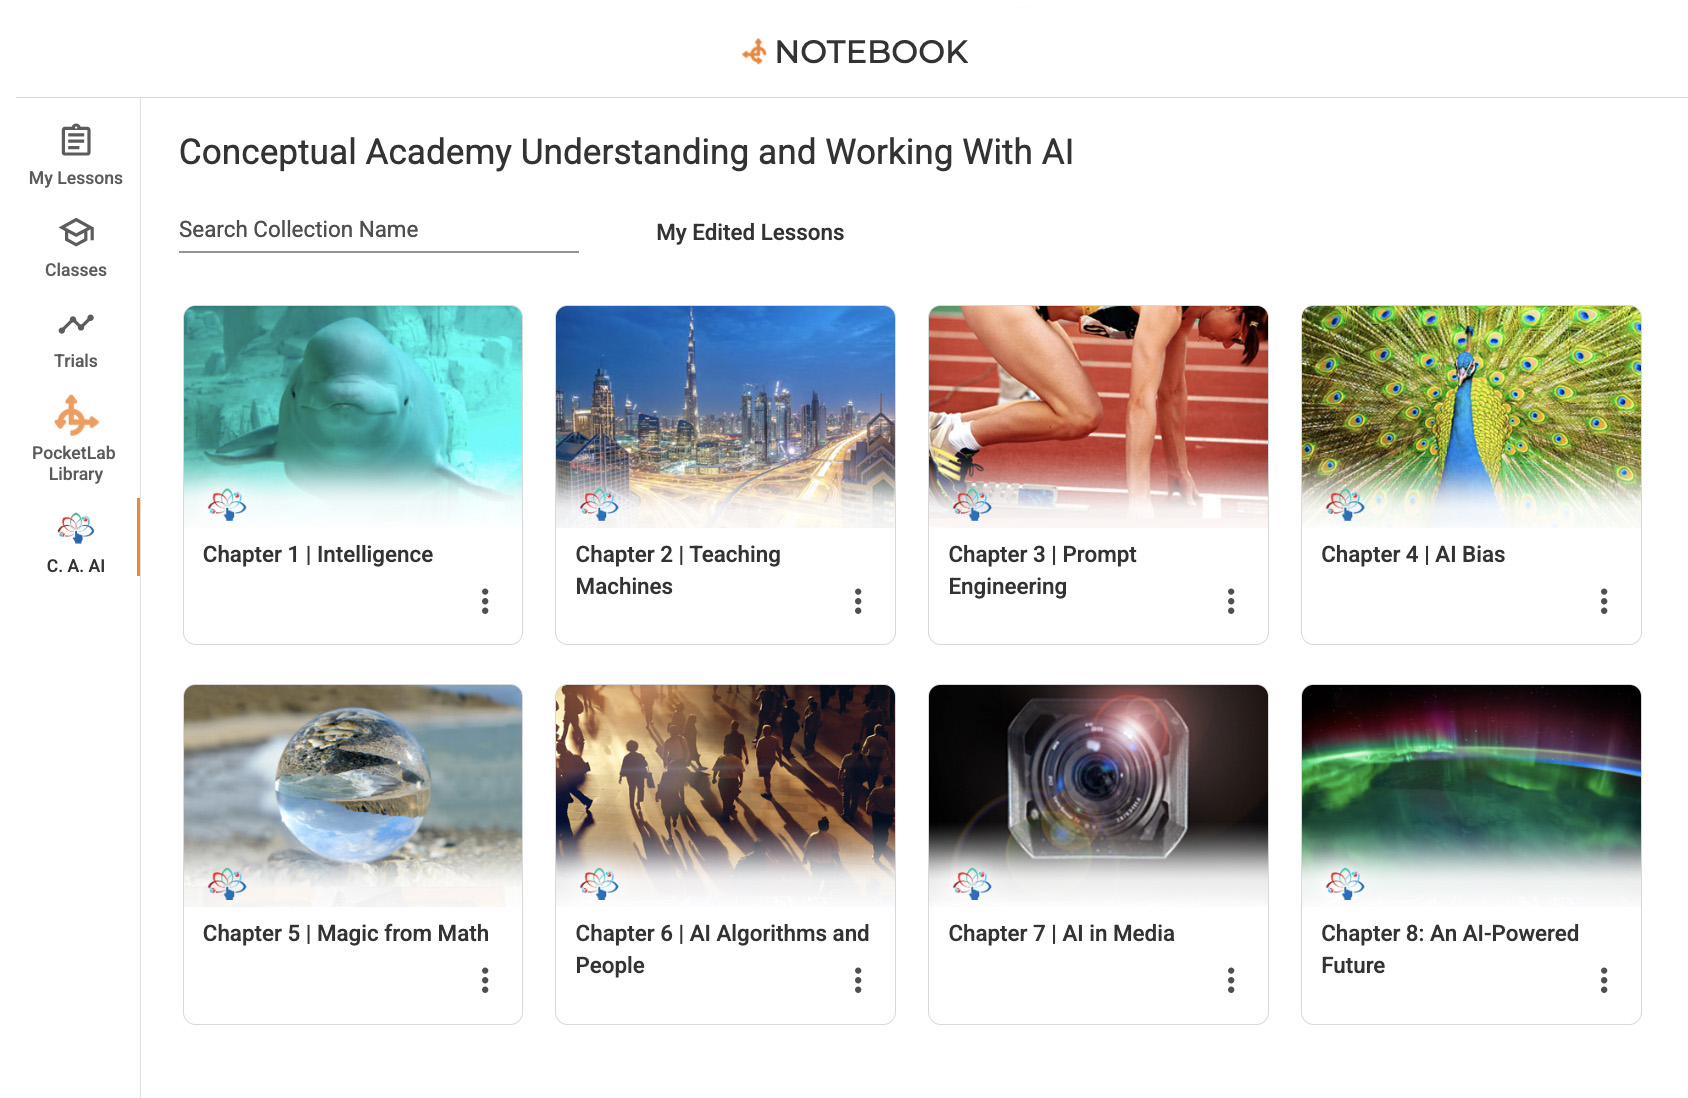Click the beluga whale thumbnail
The image size is (1688, 1098).
[353, 400]
